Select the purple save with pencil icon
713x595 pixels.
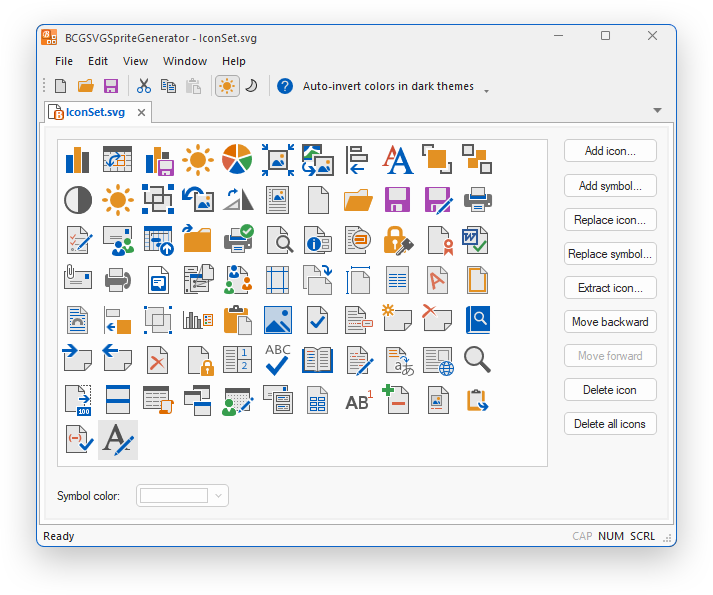[x=438, y=200]
